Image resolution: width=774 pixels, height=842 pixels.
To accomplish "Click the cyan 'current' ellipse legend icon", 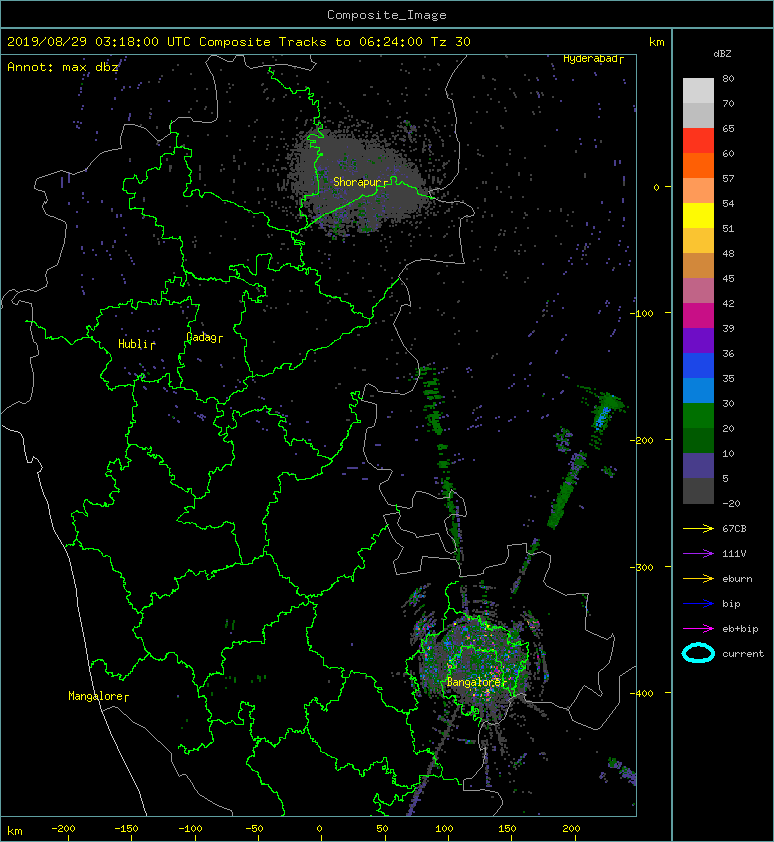I will (698, 653).
